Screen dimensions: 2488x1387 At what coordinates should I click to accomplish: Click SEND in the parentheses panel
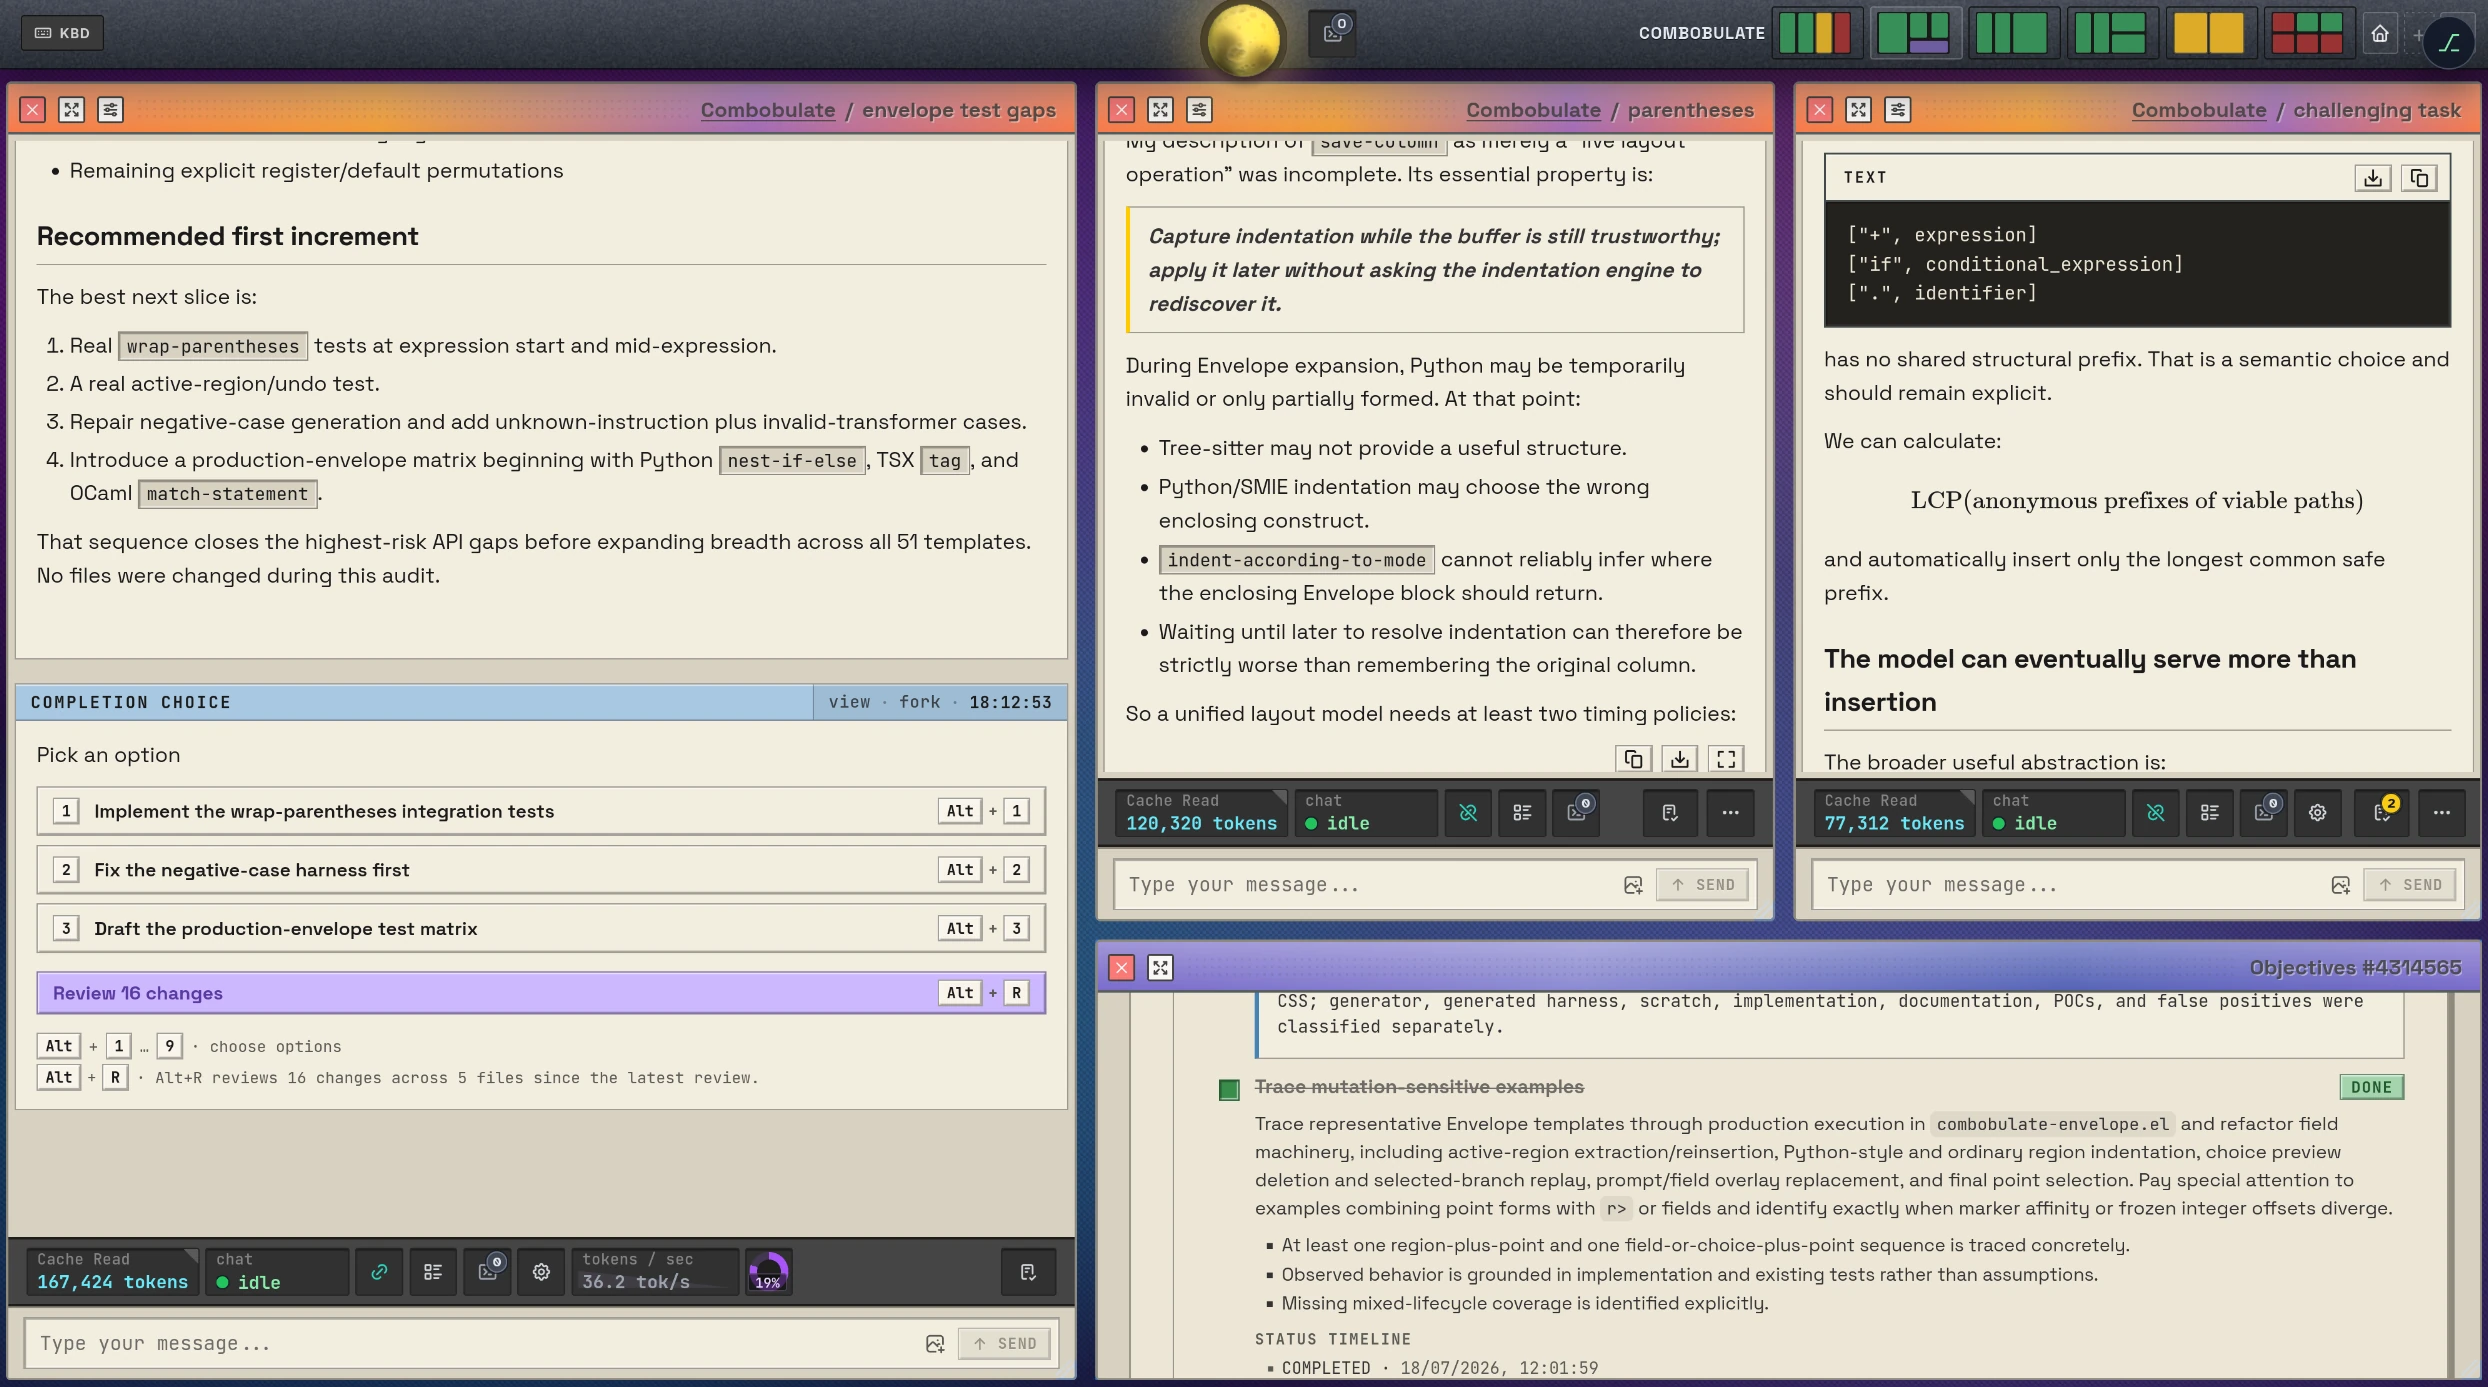(x=1703, y=885)
